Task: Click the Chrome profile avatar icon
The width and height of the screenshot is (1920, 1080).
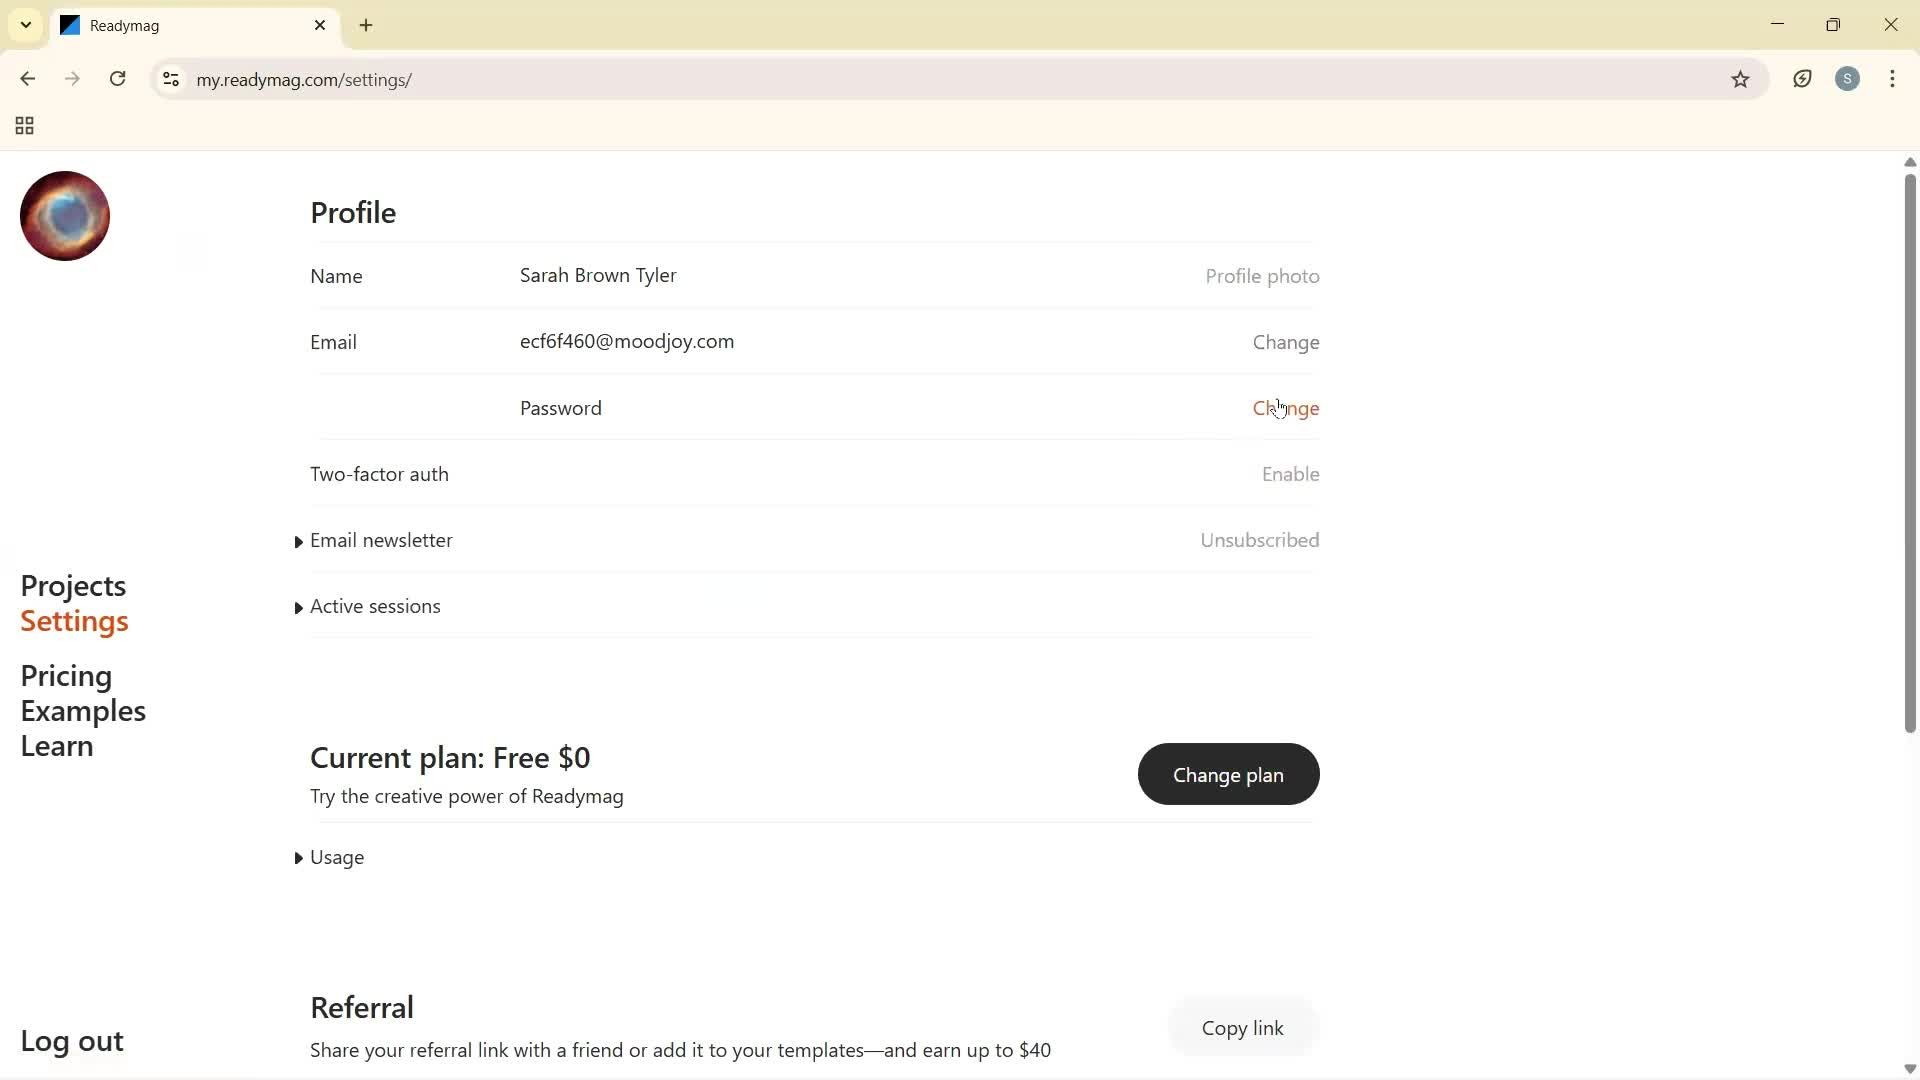Action: coord(1848,79)
